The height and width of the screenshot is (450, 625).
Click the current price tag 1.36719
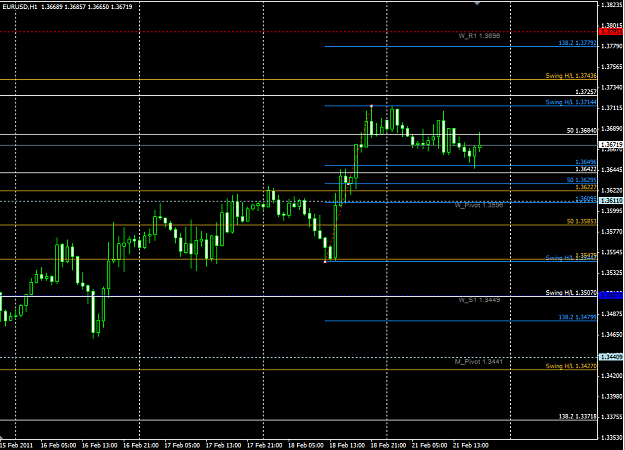tap(611, 145)
